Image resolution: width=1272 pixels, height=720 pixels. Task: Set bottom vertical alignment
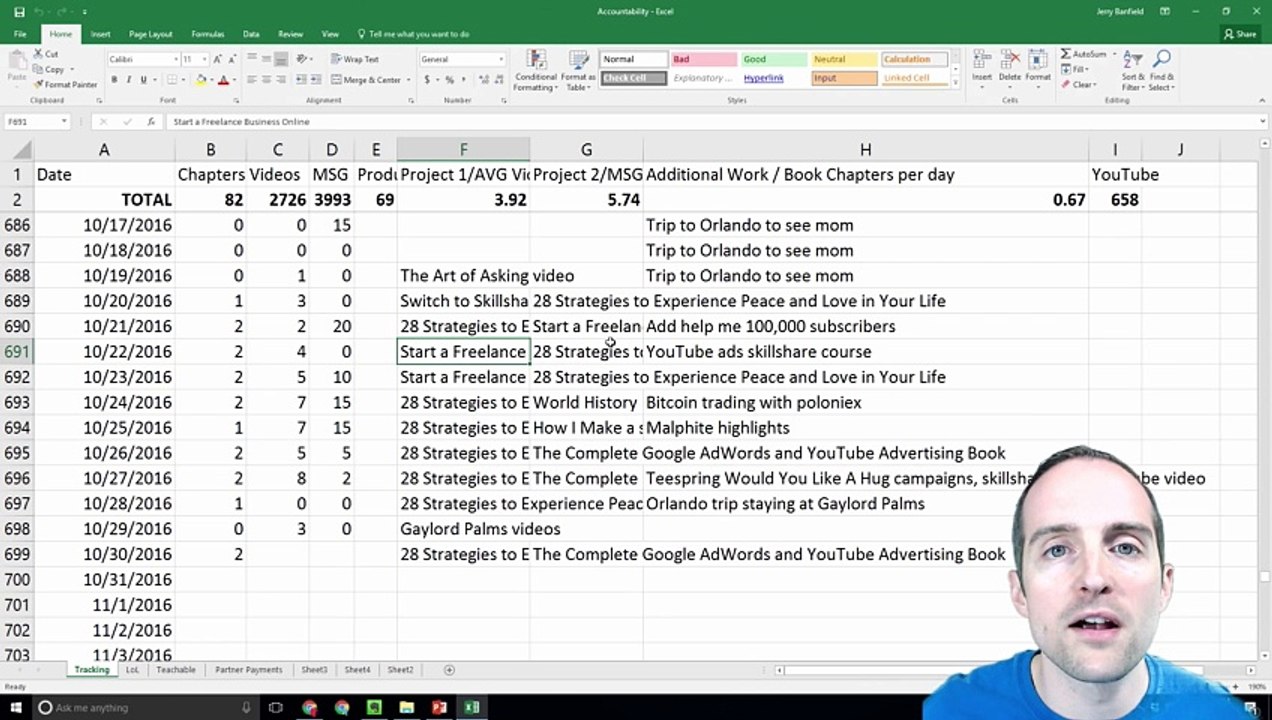282,59
